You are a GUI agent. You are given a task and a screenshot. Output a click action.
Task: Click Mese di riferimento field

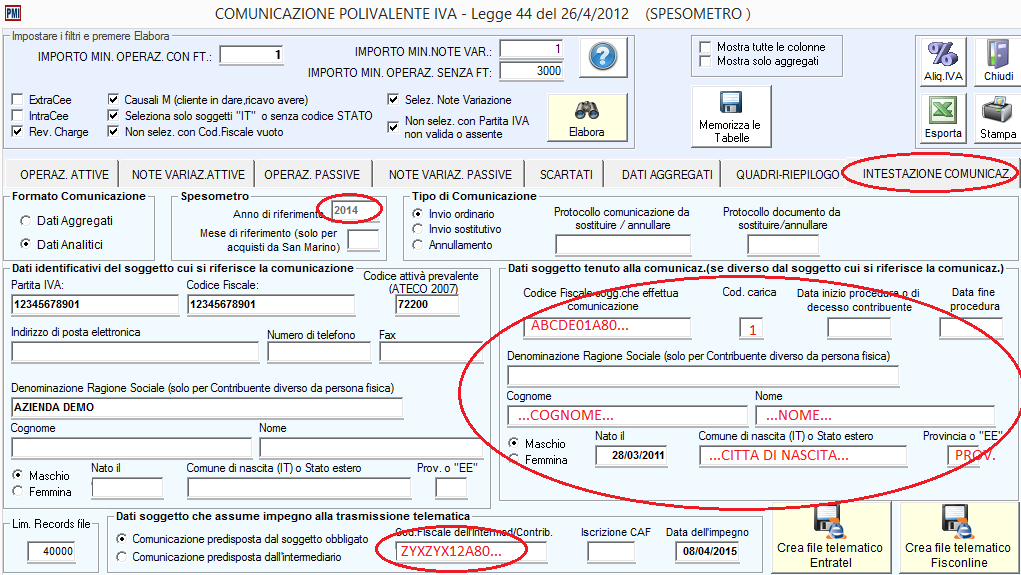[x=363, y=240]
